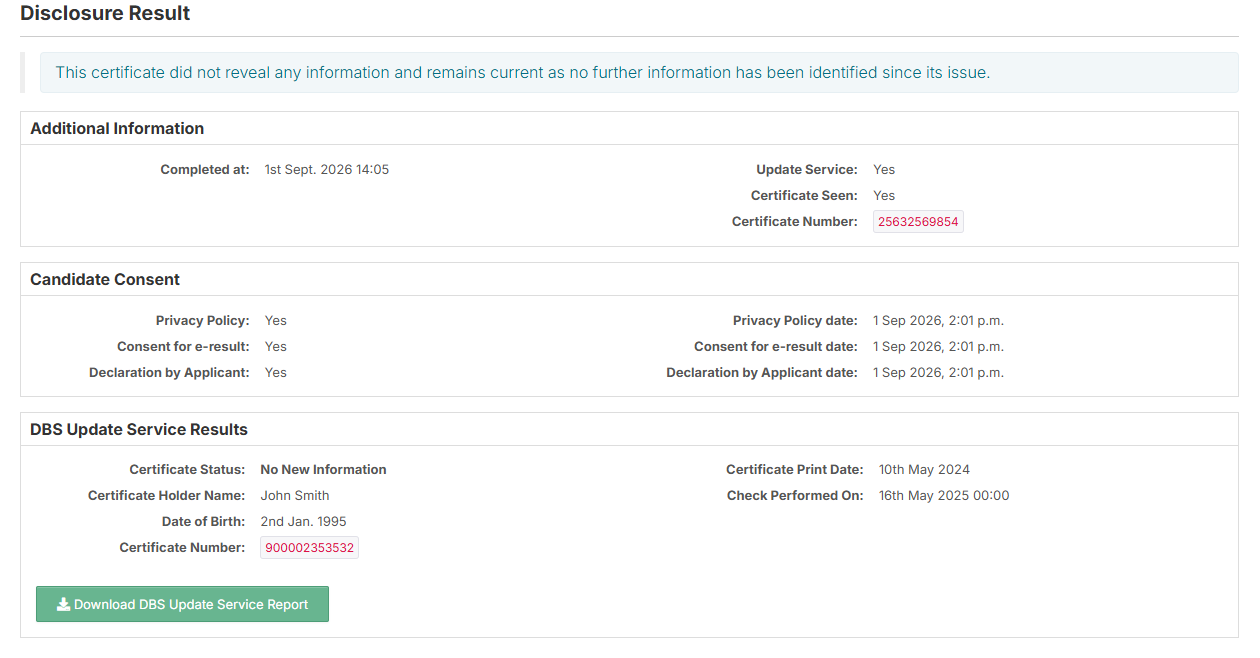
Task: Click the Yes value beside Certificate Seen
Action: (x=884, y=196)
